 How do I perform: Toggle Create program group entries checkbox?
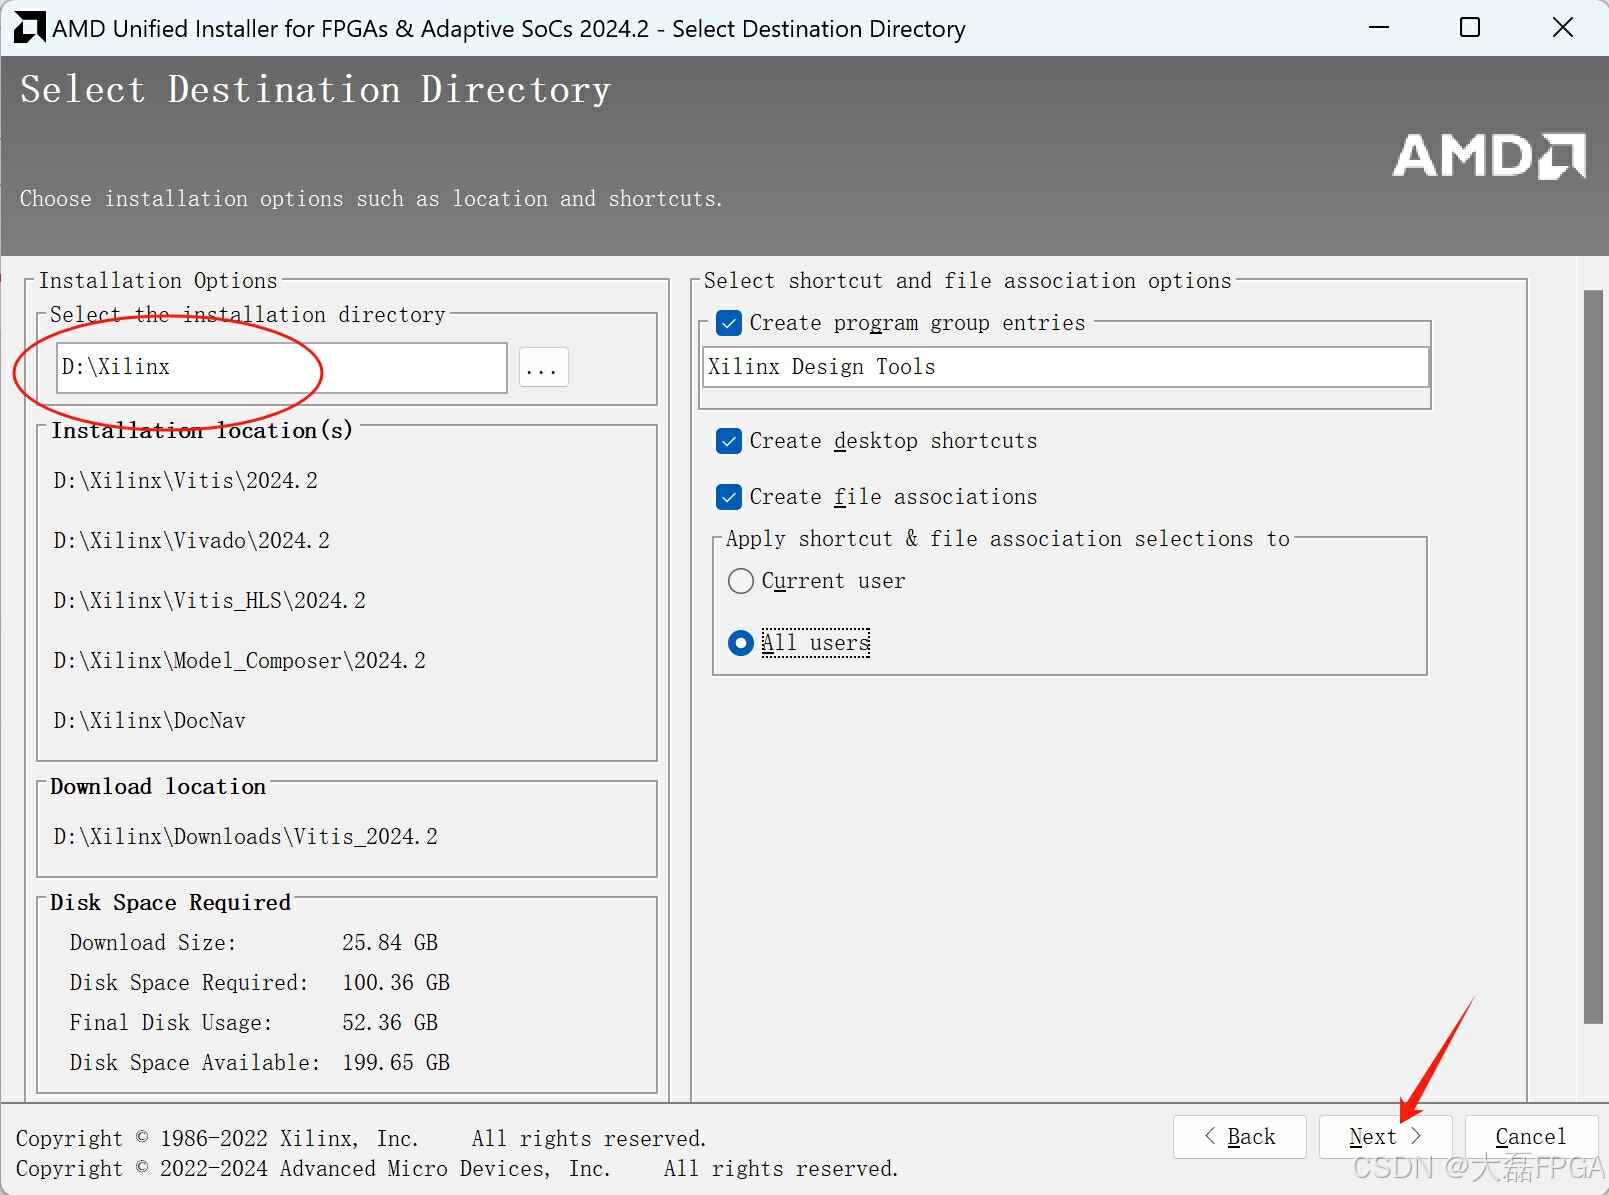click(x=729, y=323)
